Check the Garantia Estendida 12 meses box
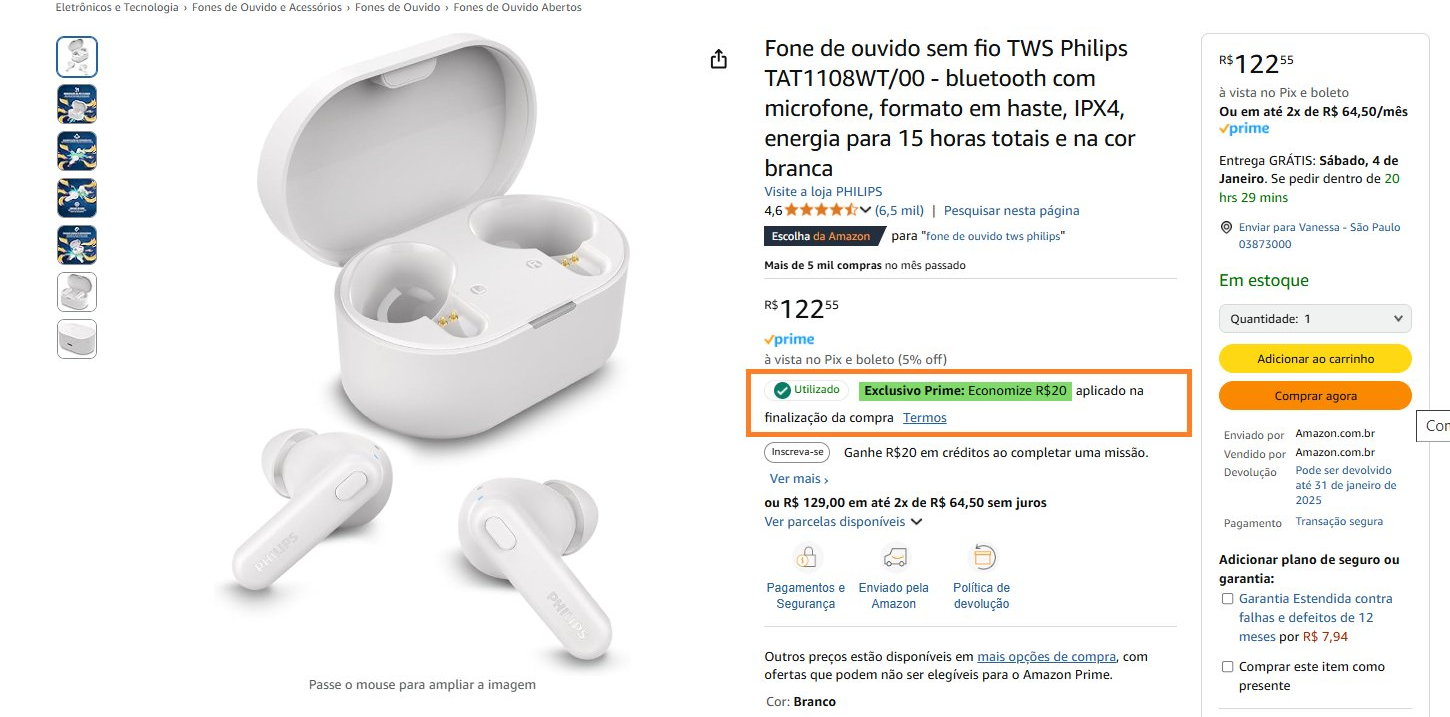Viewport: 1450px width, 717px height. (1227, 599)
